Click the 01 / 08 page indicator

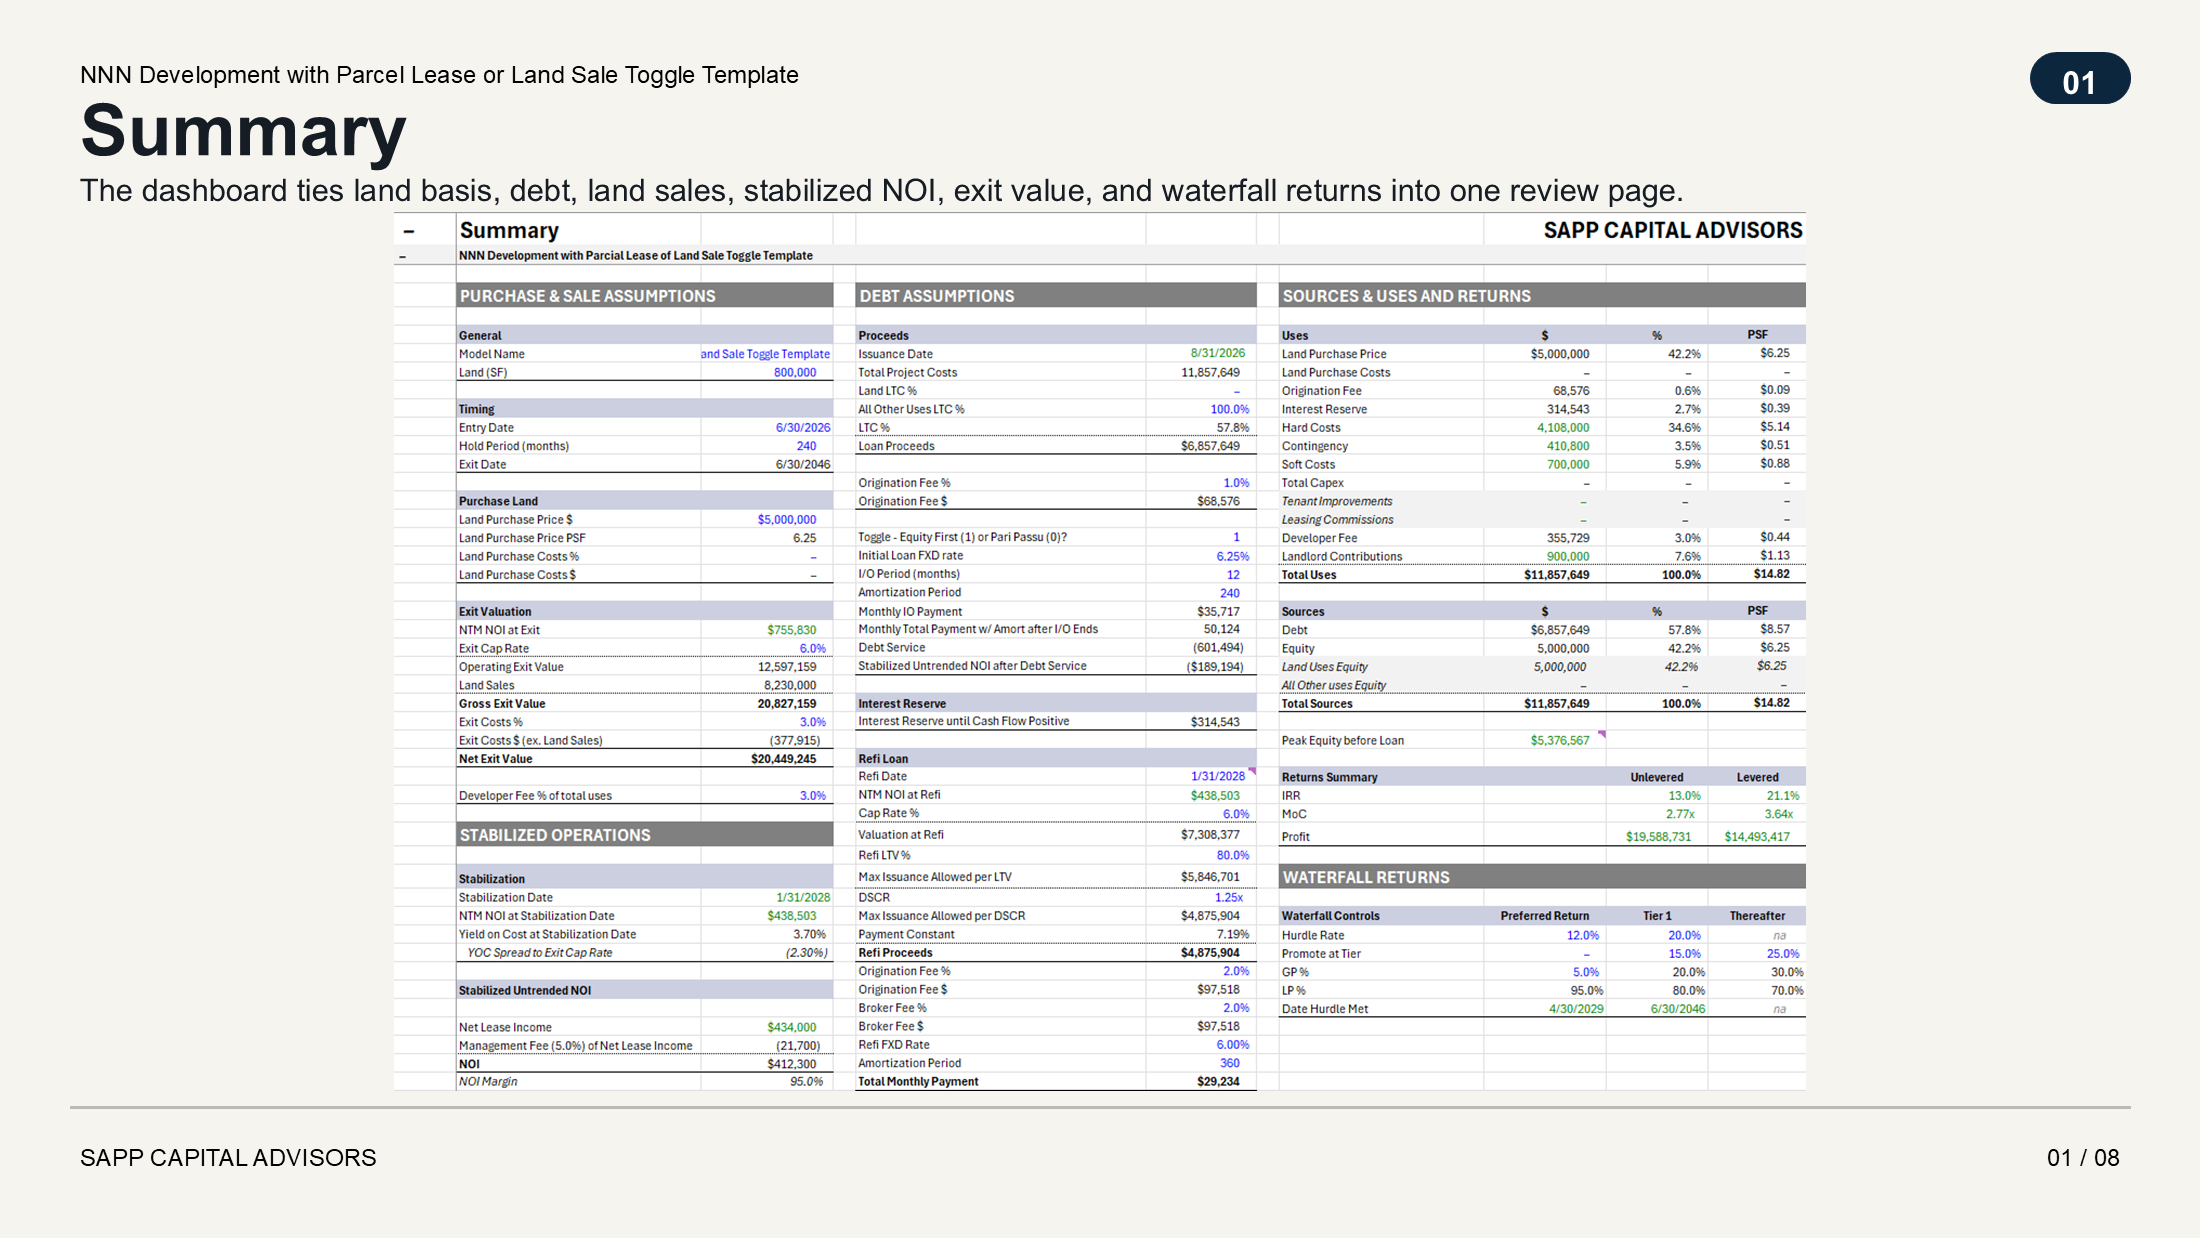(x=2083, y=1158)
